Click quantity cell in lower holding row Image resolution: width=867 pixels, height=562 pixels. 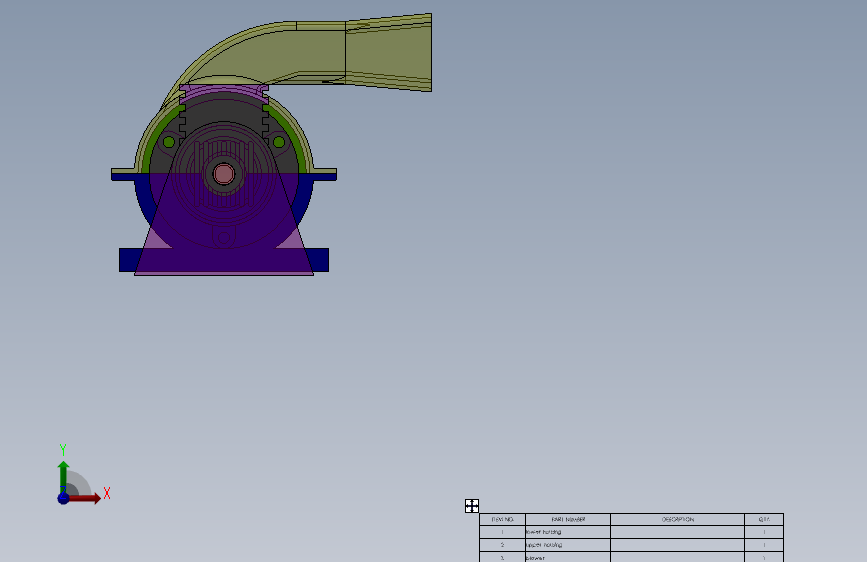[764, 532]
